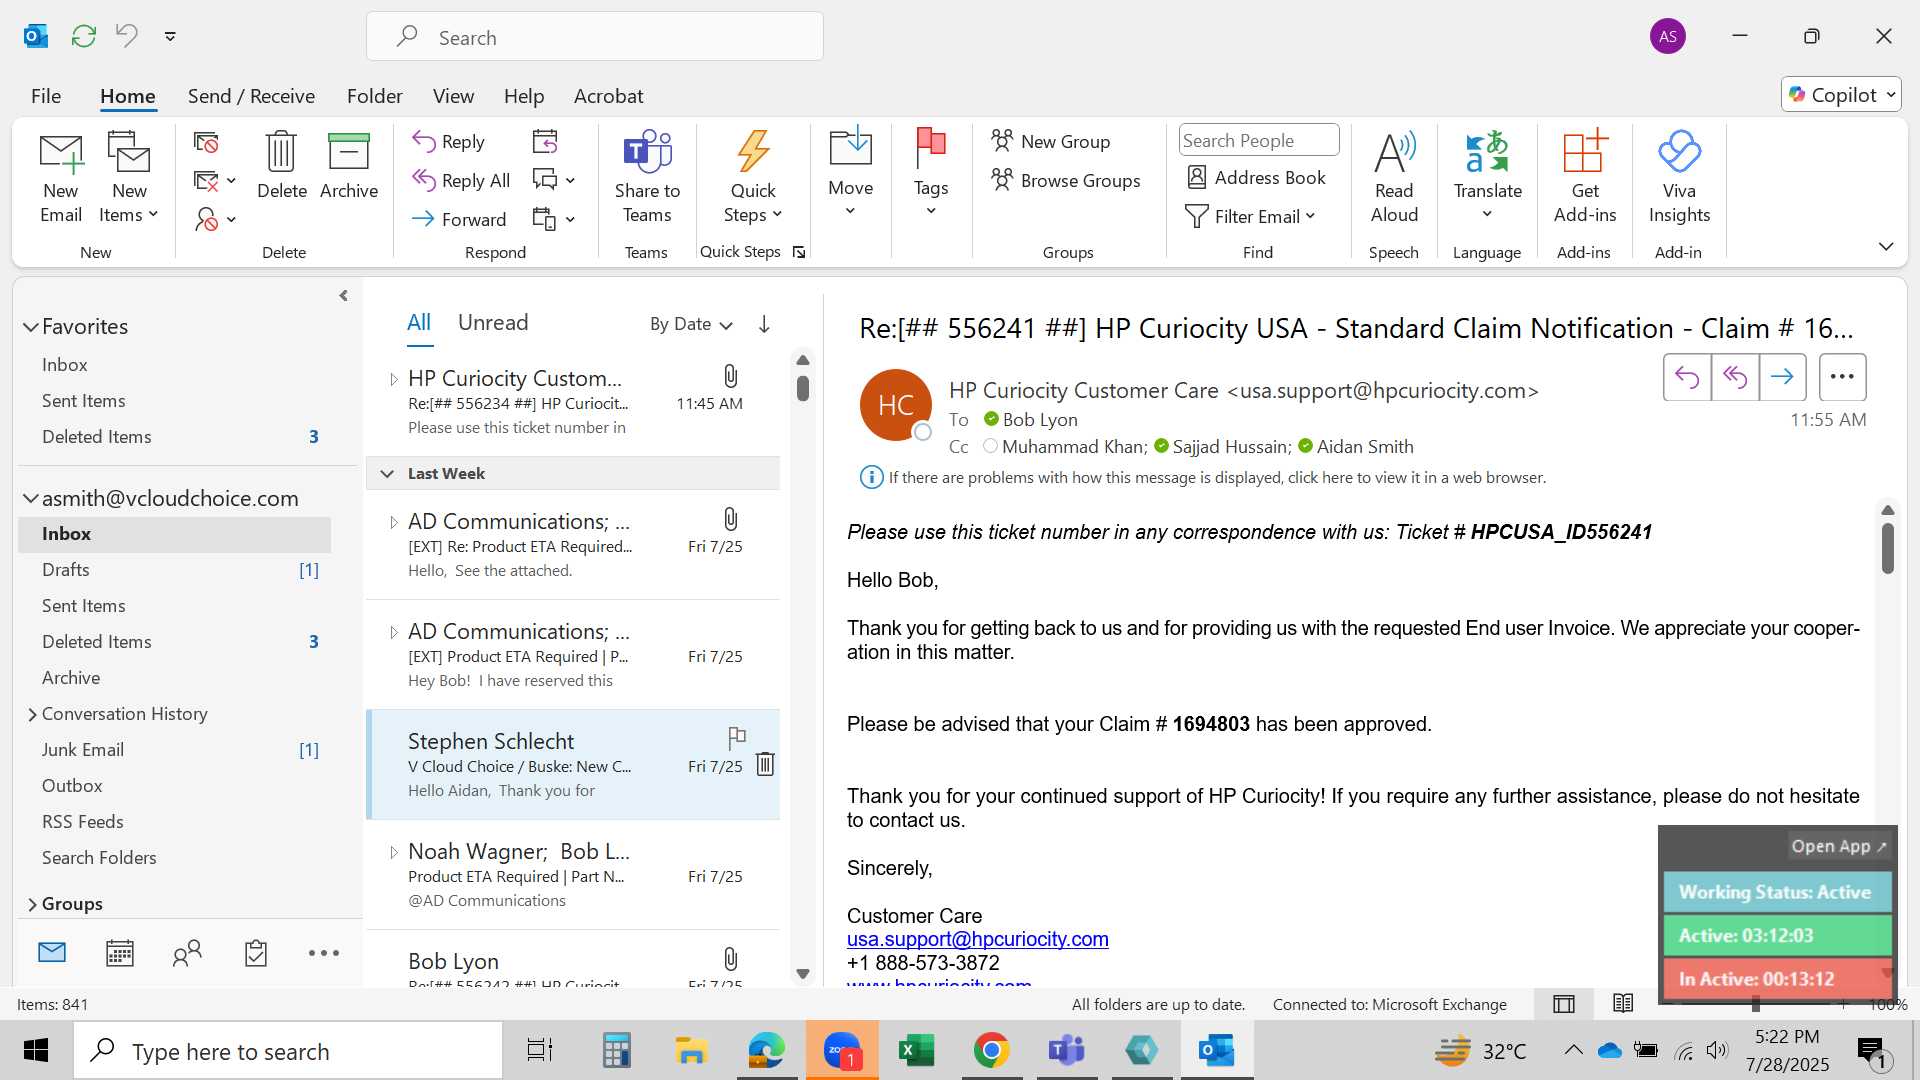Switch to Calendar view
This screenshot has height=1080, width=1920.
point(120,953)
